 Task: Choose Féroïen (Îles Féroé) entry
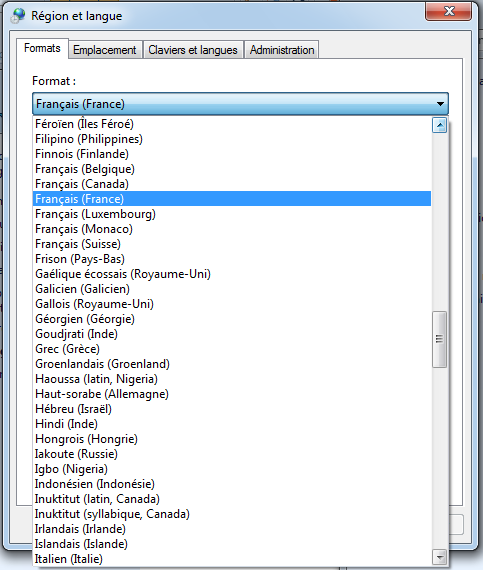coord(232,124)
